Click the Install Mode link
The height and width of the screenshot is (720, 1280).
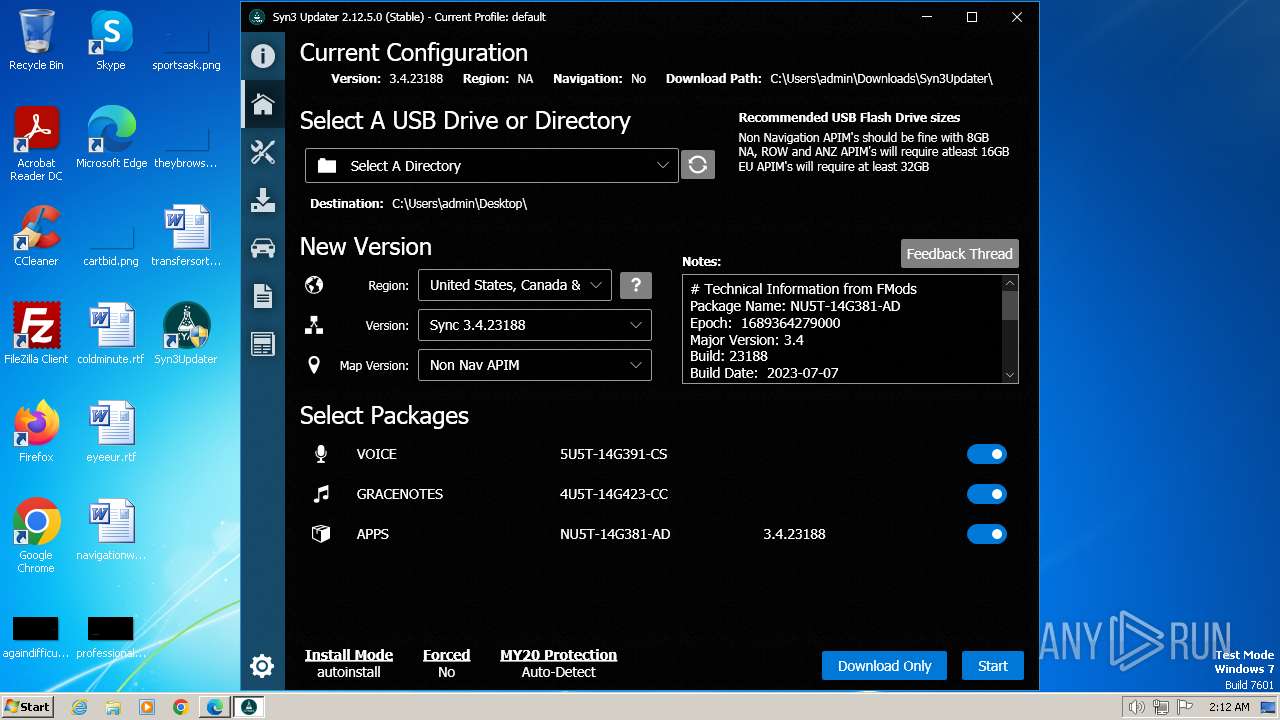tap(349, 655)
